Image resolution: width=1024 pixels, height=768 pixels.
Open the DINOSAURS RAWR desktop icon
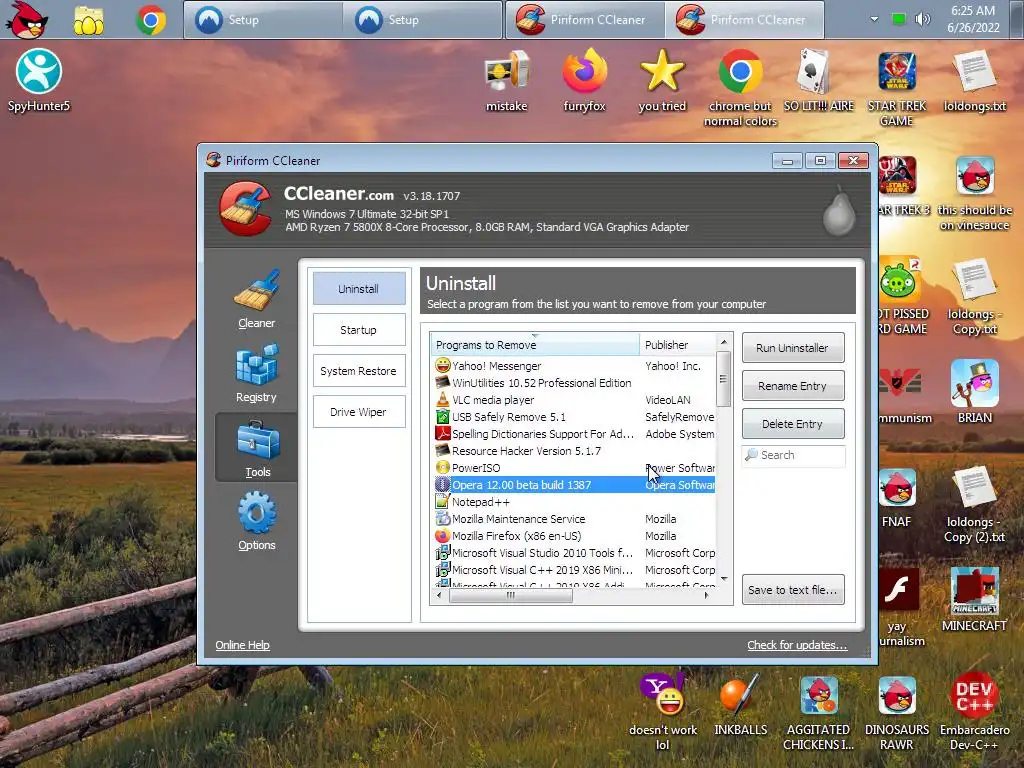point(897,711)
